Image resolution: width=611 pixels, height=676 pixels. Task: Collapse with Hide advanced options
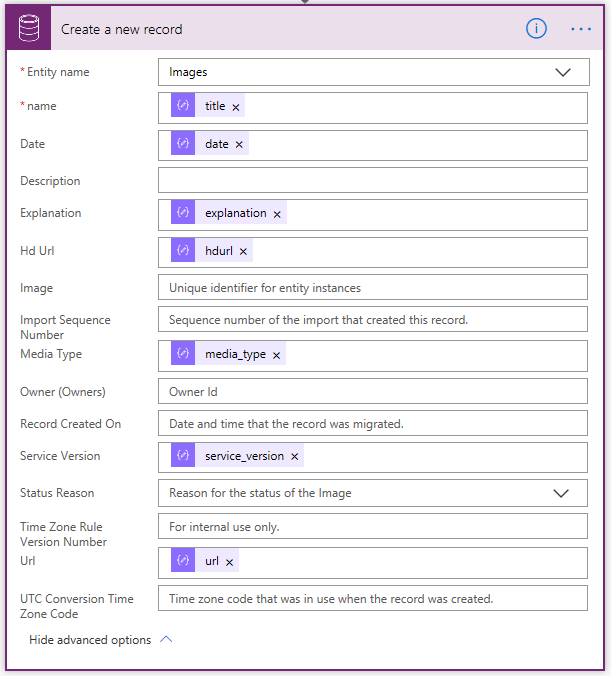click(100, 640)
